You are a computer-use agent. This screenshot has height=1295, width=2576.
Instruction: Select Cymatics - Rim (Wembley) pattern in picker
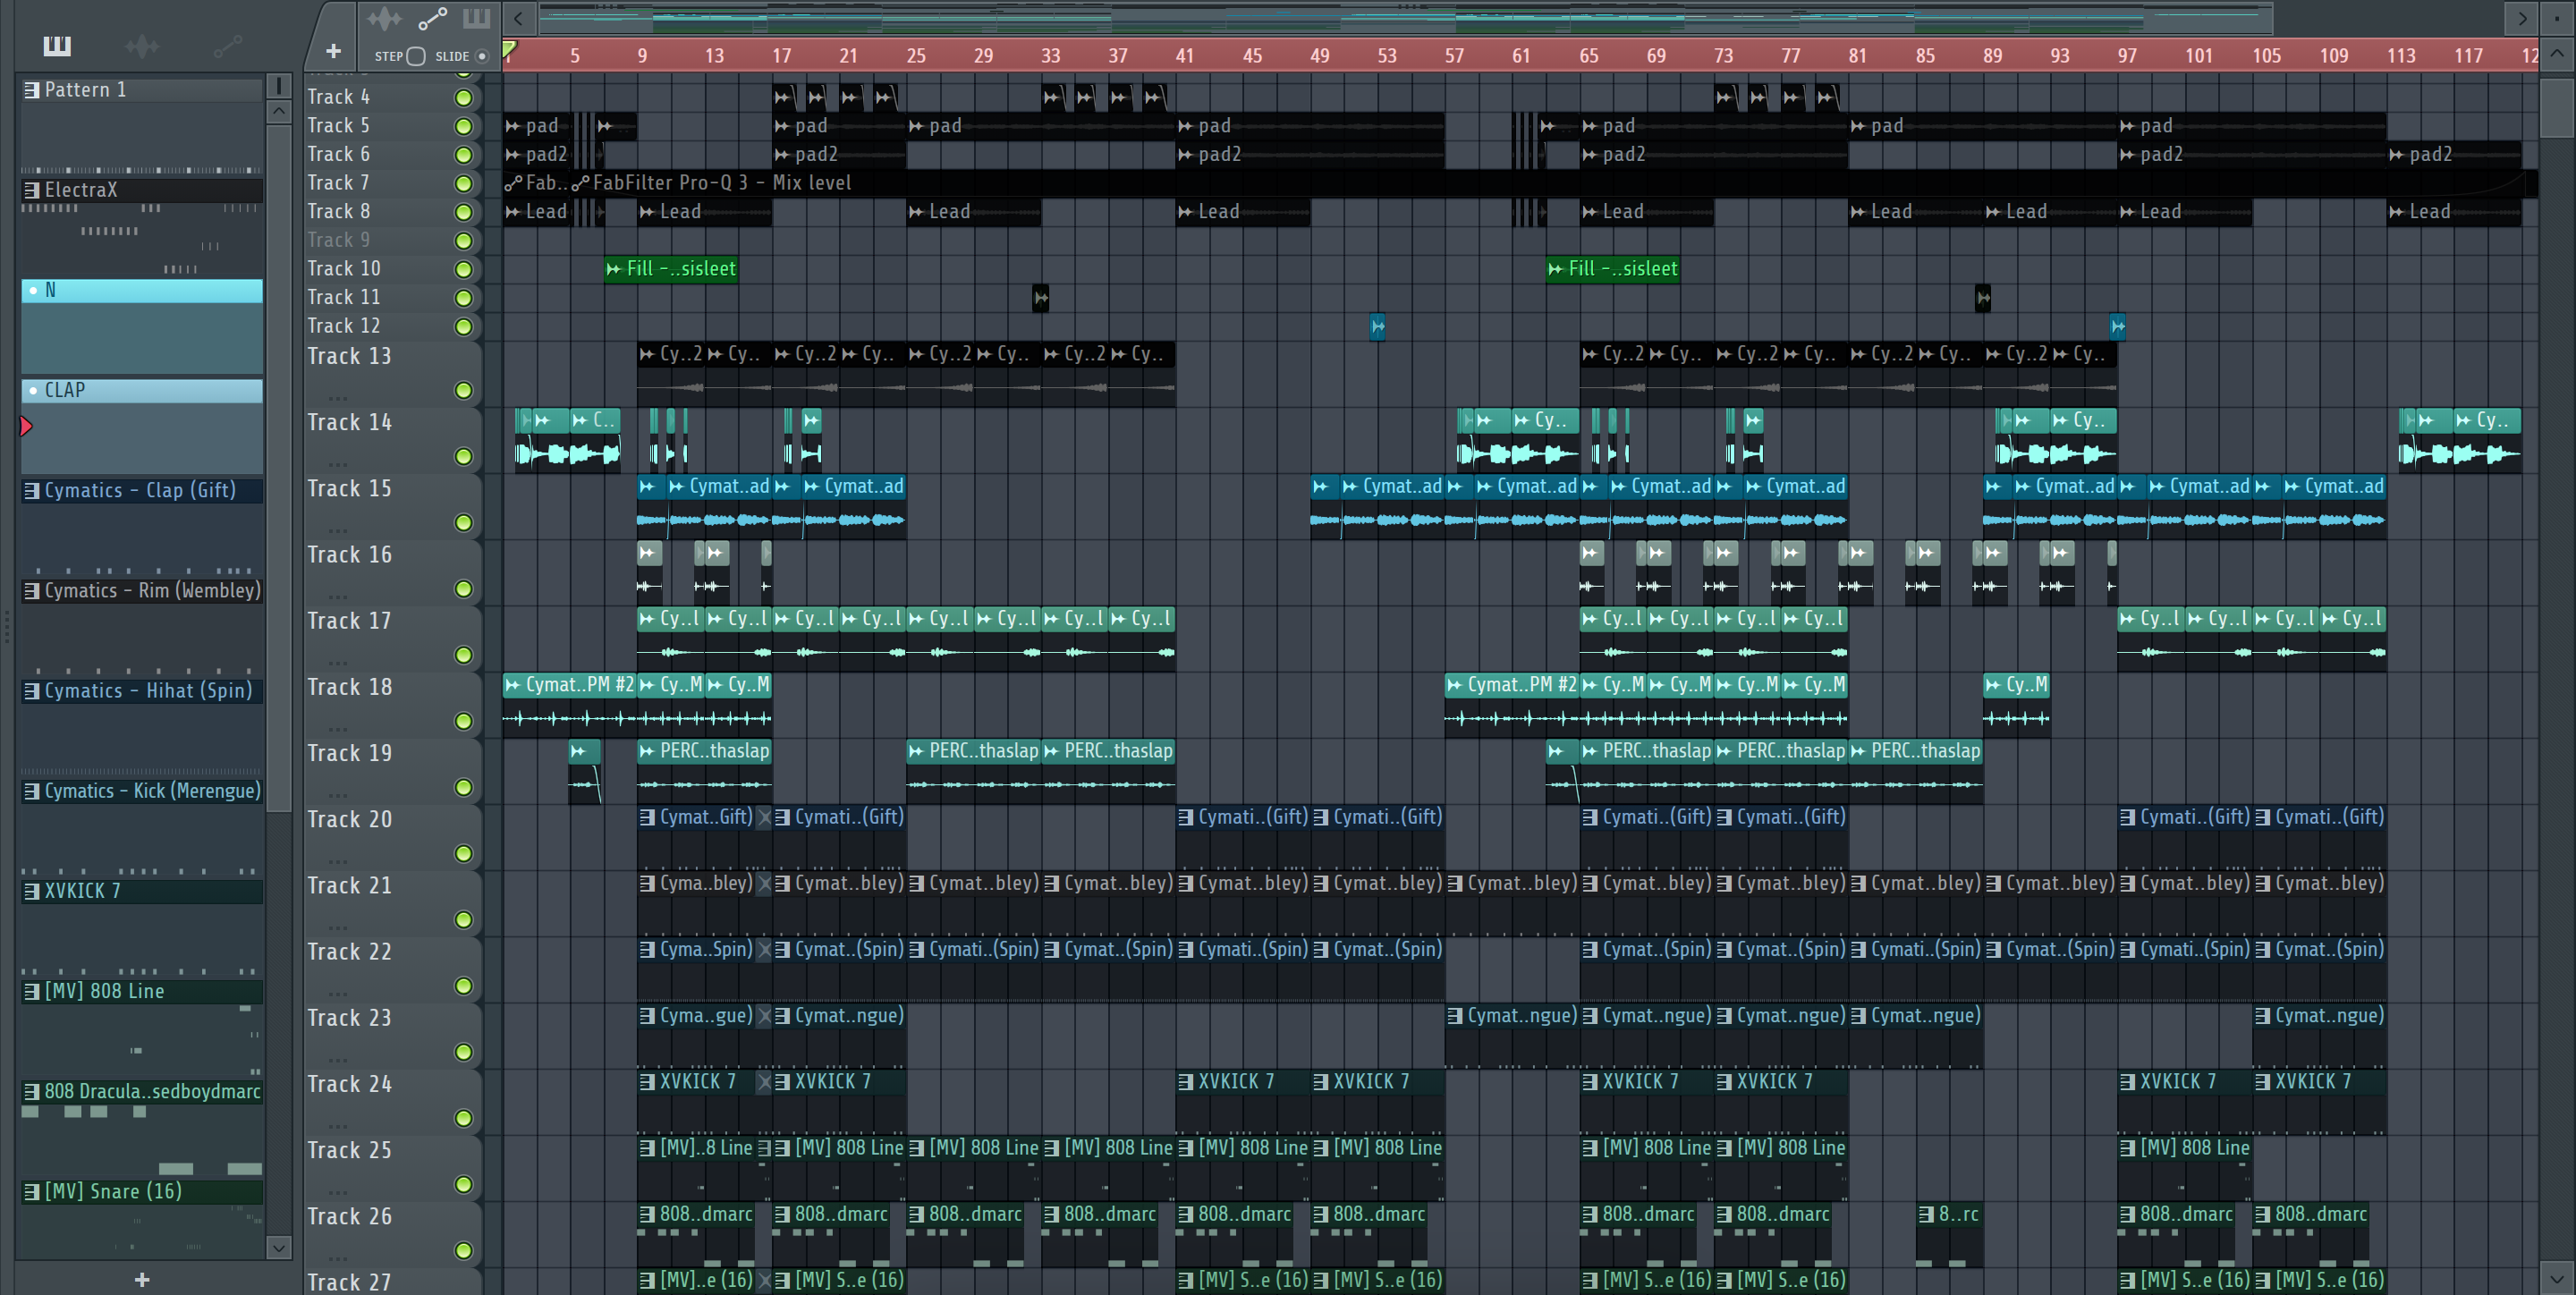[x=142, y=590]
